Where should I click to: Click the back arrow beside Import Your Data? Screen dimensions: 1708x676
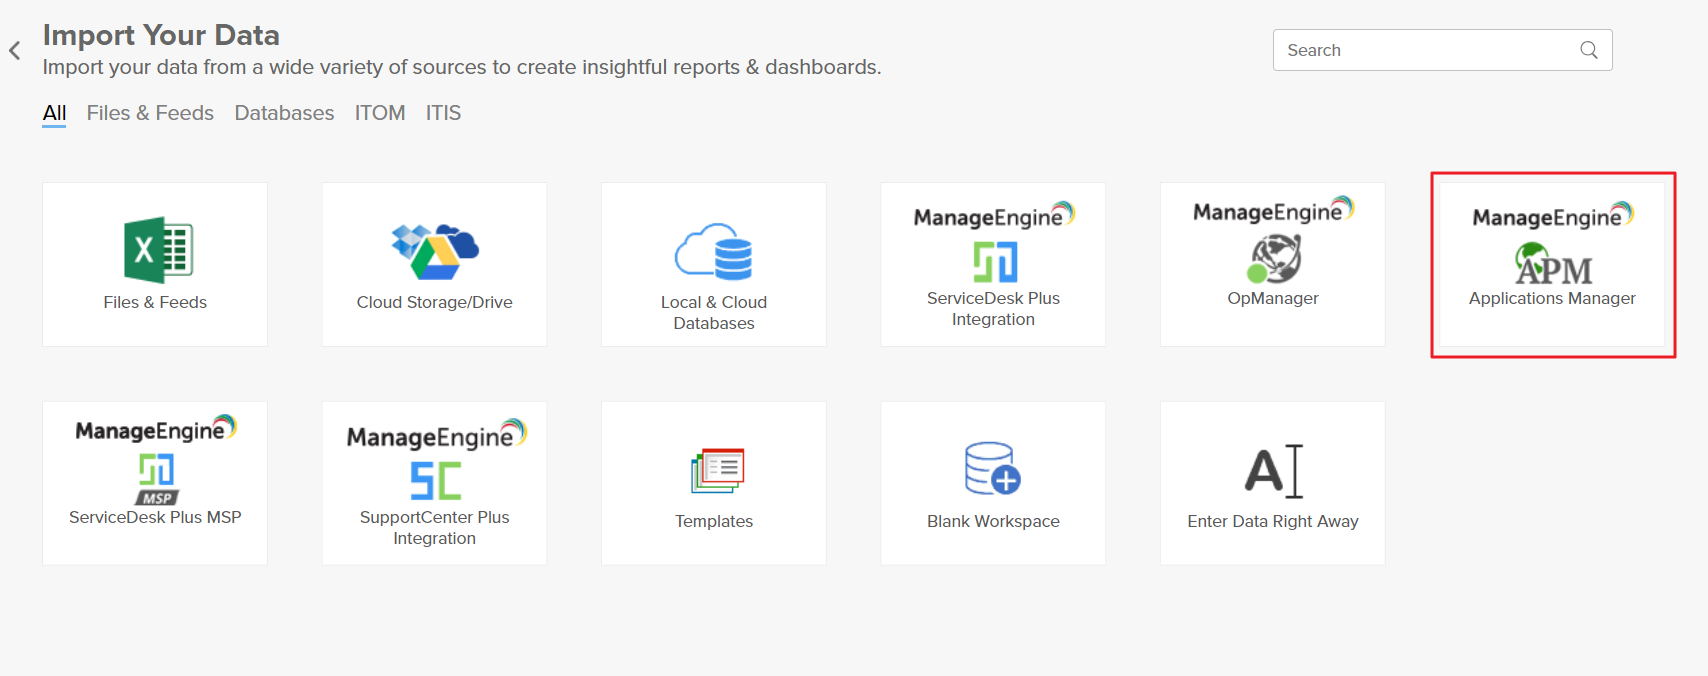[x=15, y=50]
